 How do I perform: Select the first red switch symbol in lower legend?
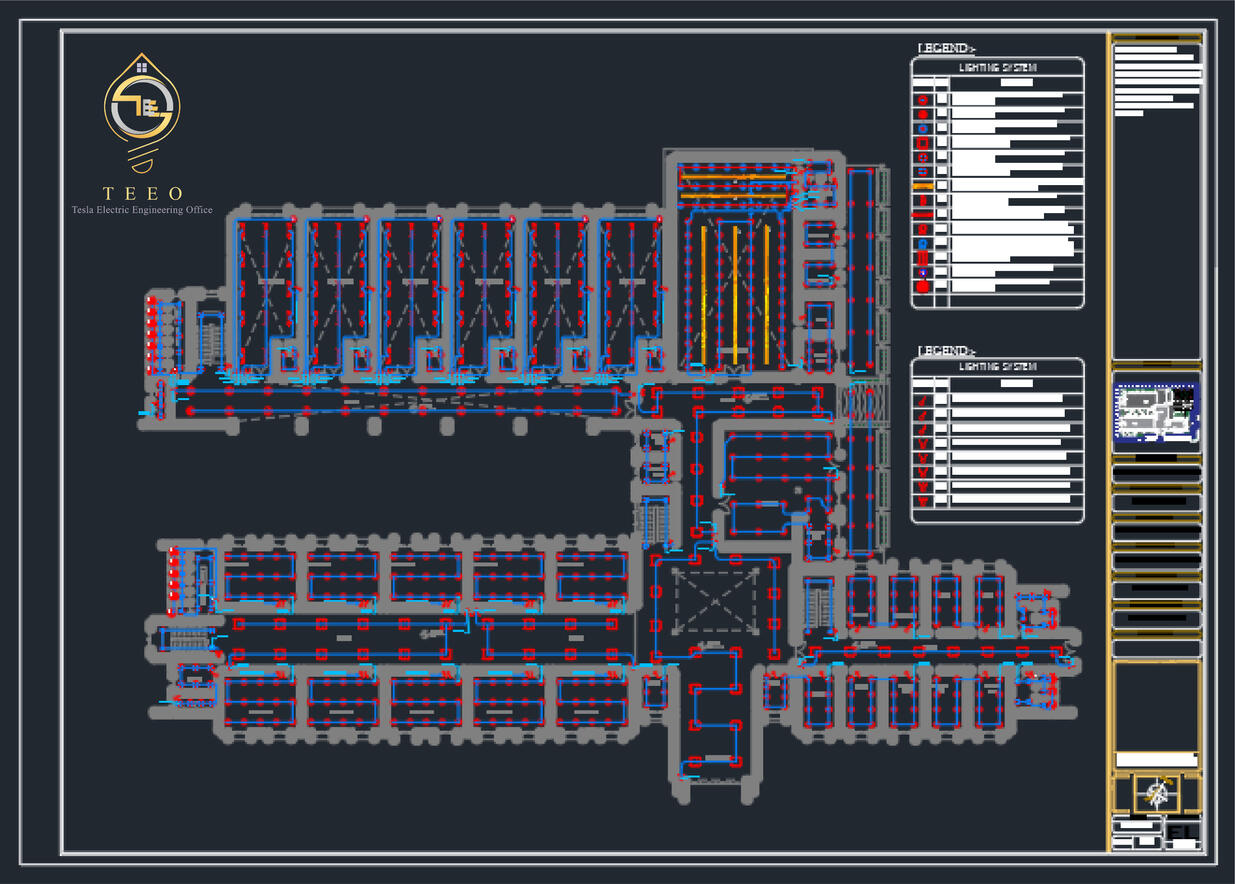pos(922,400)
